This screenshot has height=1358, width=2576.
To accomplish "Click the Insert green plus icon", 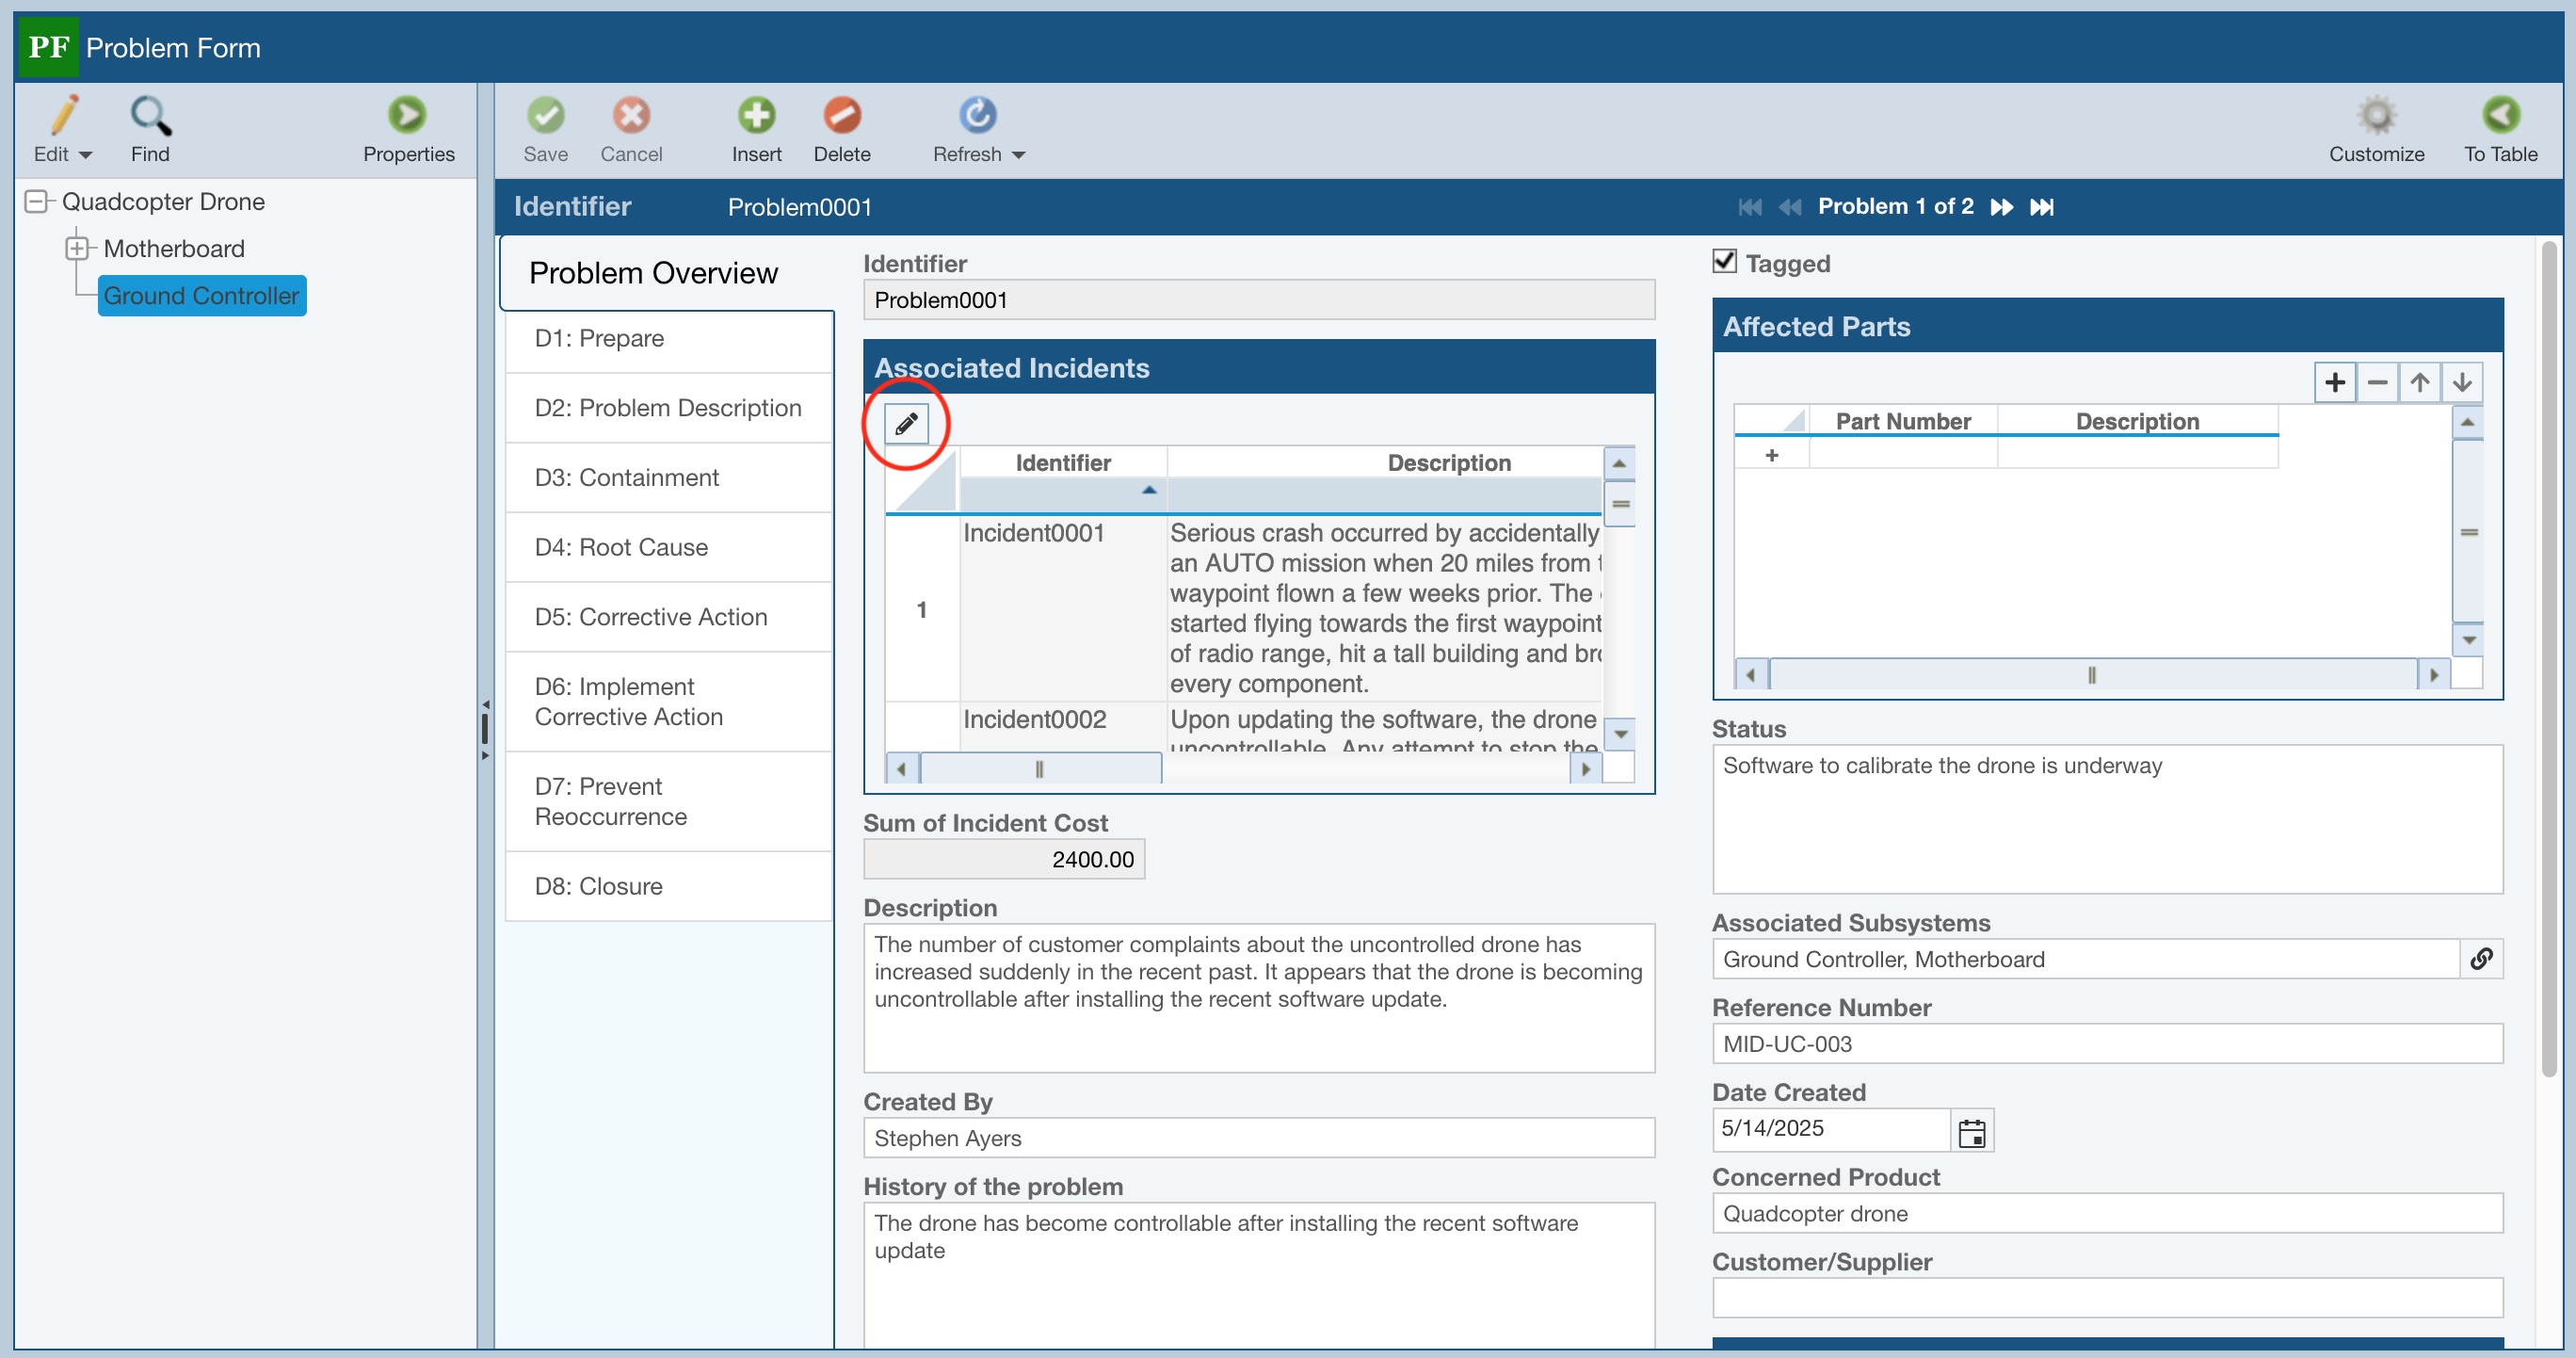I will pyautogui.click(x=756, y=116).
